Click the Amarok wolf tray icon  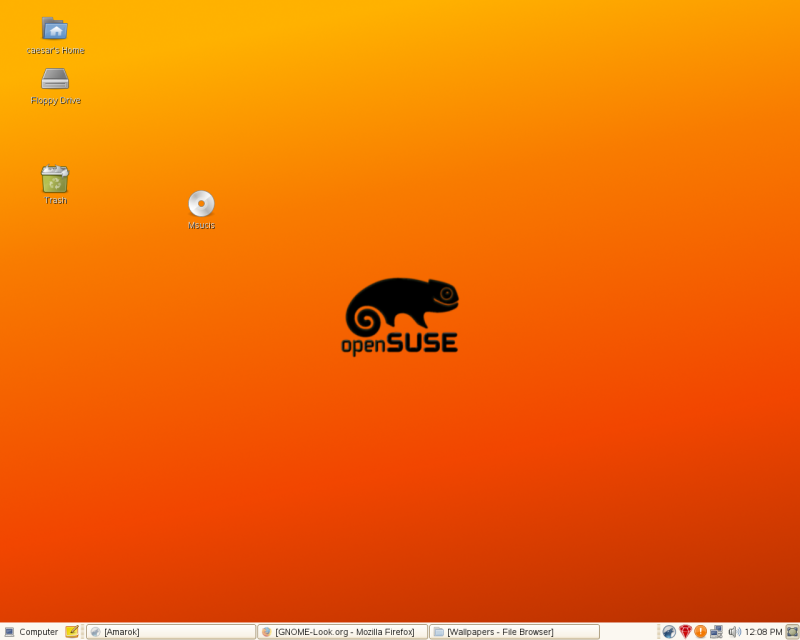click(x=669, y=632)
